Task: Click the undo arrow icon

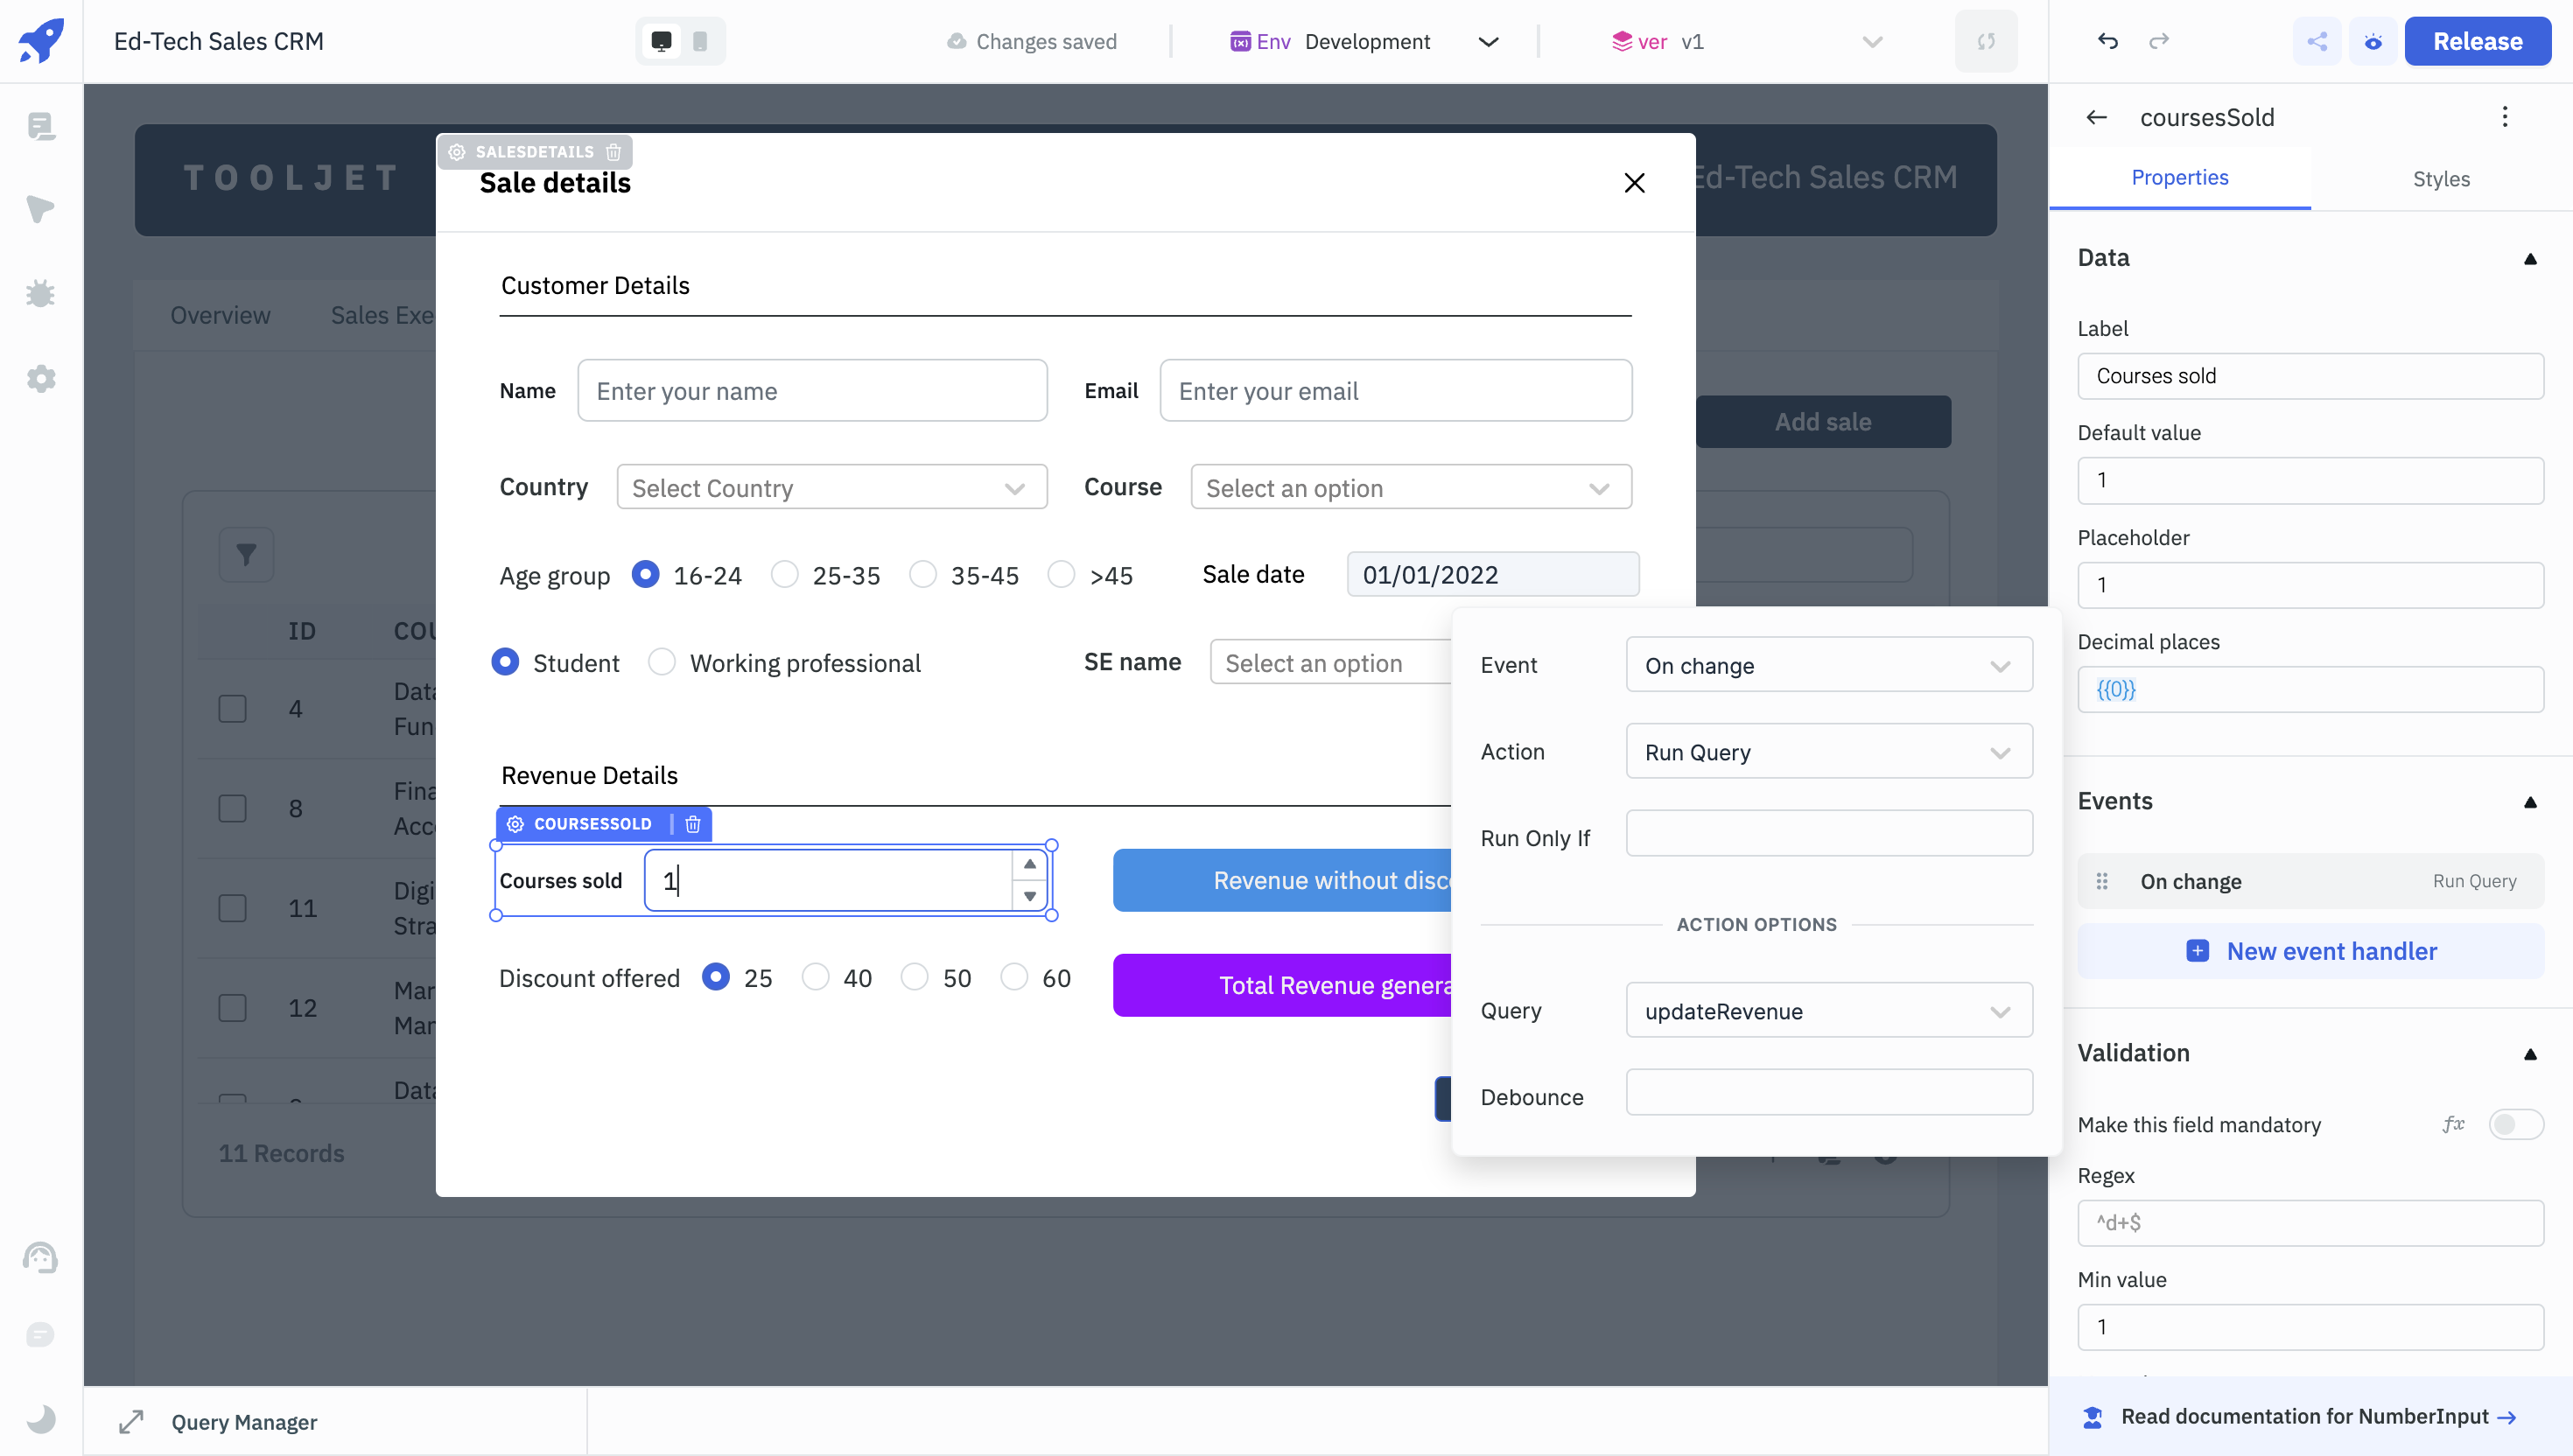Action: tap(2107, 41)
